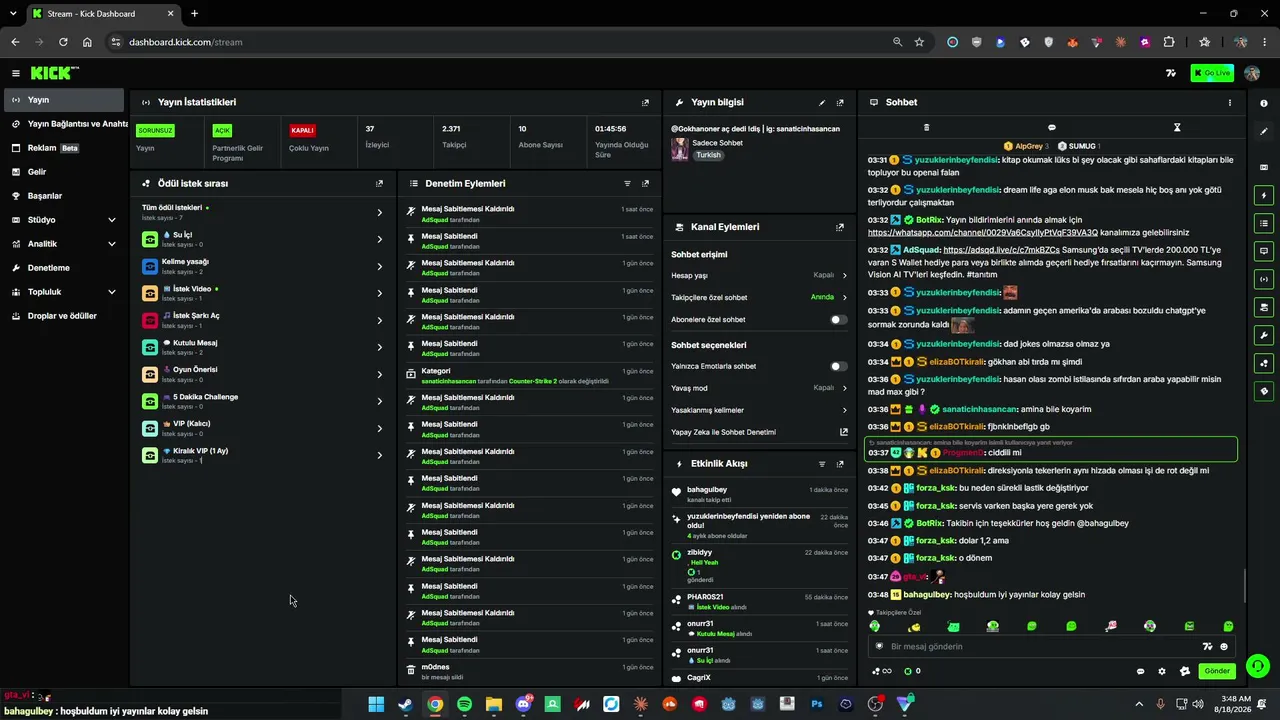Viewport: 1280px width, 720px height.
Task: Open the emoji picker in the message box
Action: [x=1223, y=647]
